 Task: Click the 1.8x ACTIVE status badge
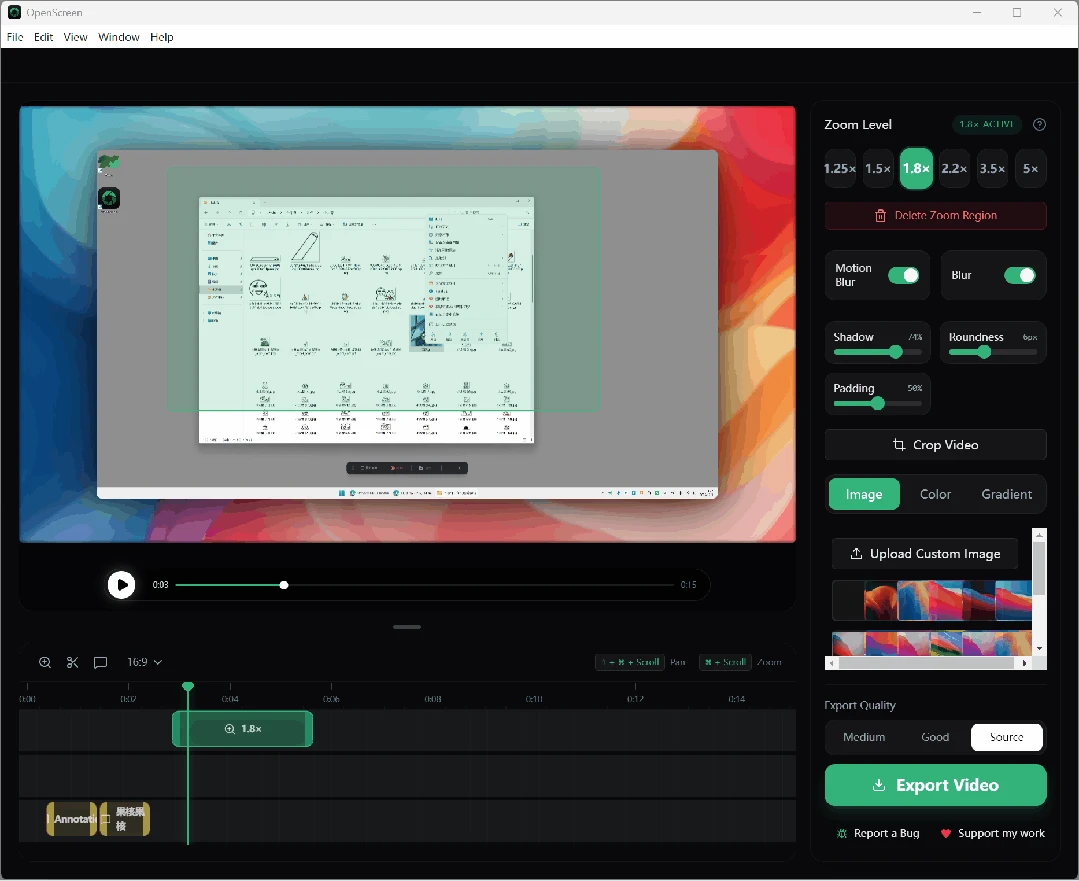(986, 125)
